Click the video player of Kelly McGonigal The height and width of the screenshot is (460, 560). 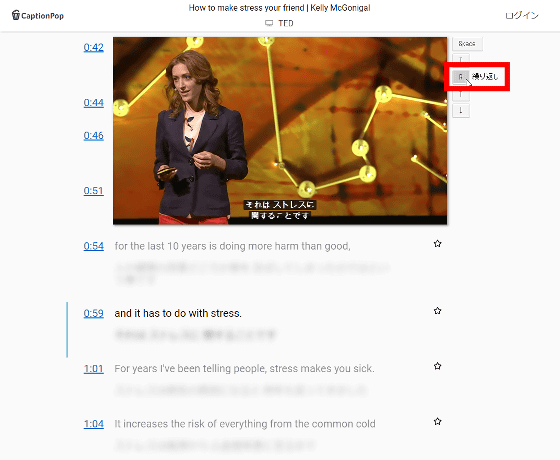pyautogui.click(x=280, y=131)
